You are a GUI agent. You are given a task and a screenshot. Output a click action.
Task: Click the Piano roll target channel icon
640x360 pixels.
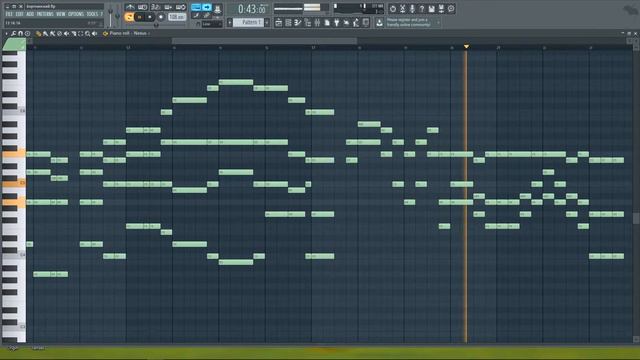click(105, 33)
